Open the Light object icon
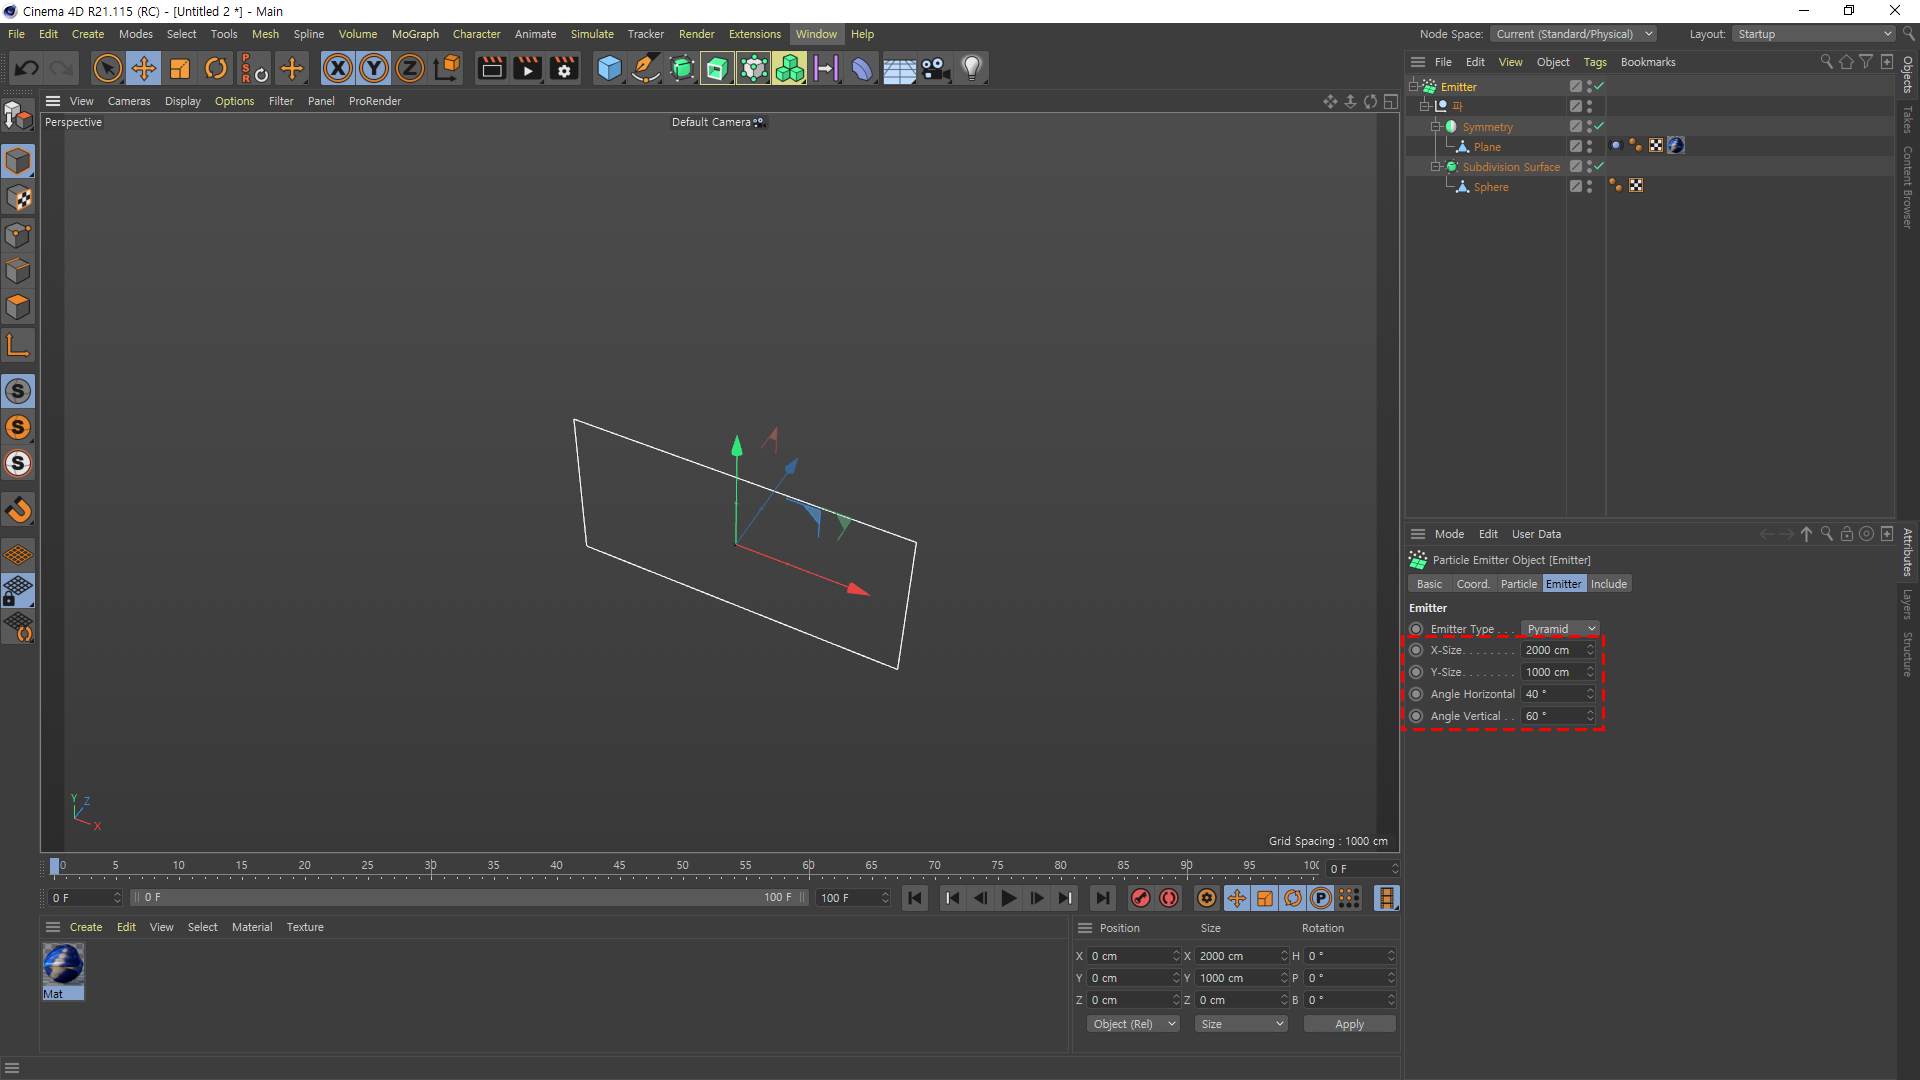The image size is (1920, 1080). [x=972, y=68]
